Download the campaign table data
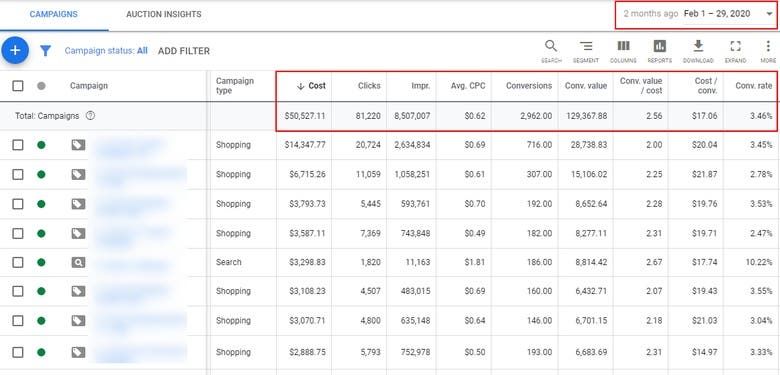 coord(698,51)
